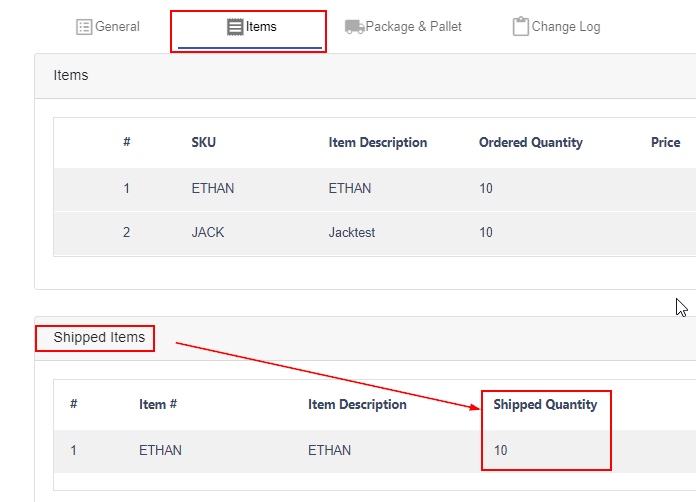Screen dimensions: 696x502
Task: Click the Items panel heading
Action: click(x=71, y=75)
